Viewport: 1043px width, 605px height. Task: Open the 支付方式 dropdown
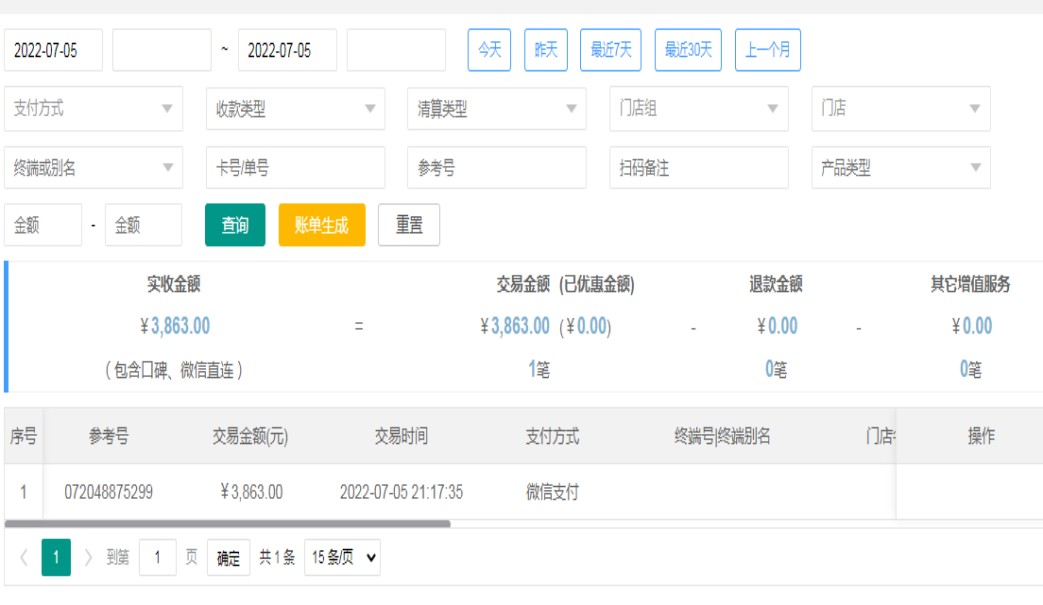point(93,109)
